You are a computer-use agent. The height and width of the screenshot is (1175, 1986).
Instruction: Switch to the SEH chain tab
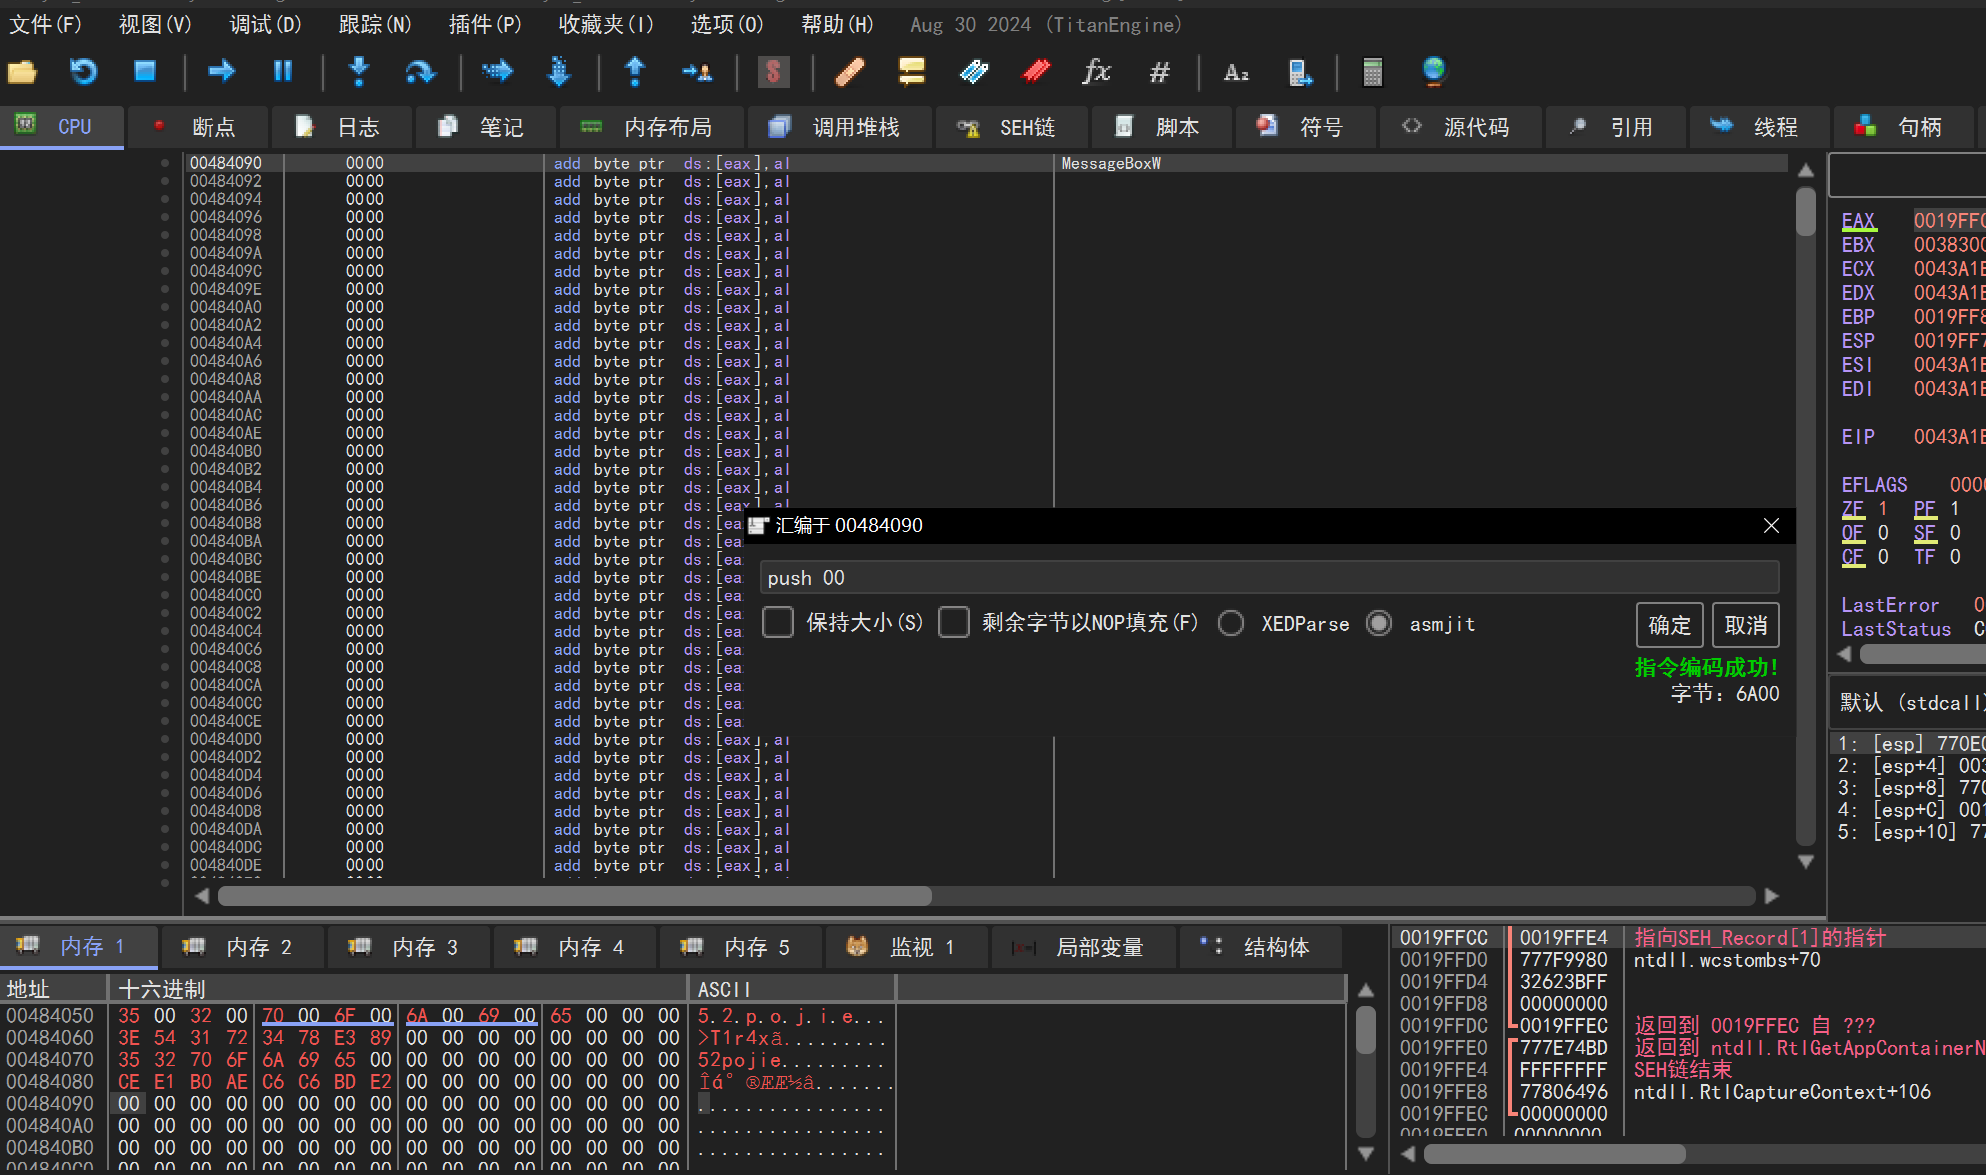(1010, 127)
